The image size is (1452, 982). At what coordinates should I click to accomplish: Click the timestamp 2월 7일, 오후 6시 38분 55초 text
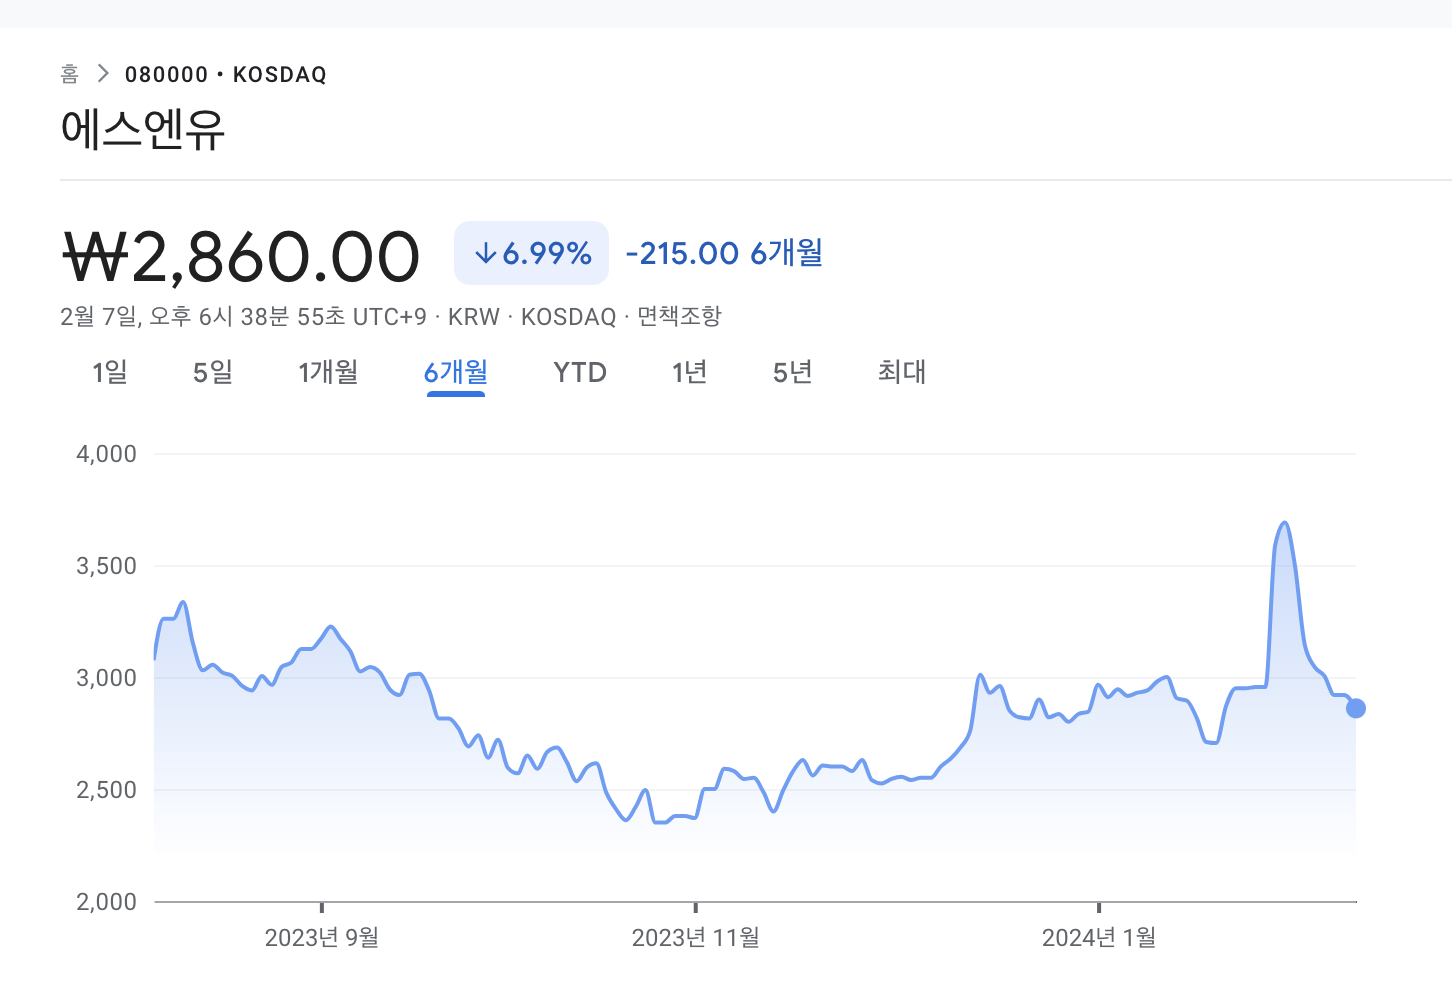click(202, 317)
